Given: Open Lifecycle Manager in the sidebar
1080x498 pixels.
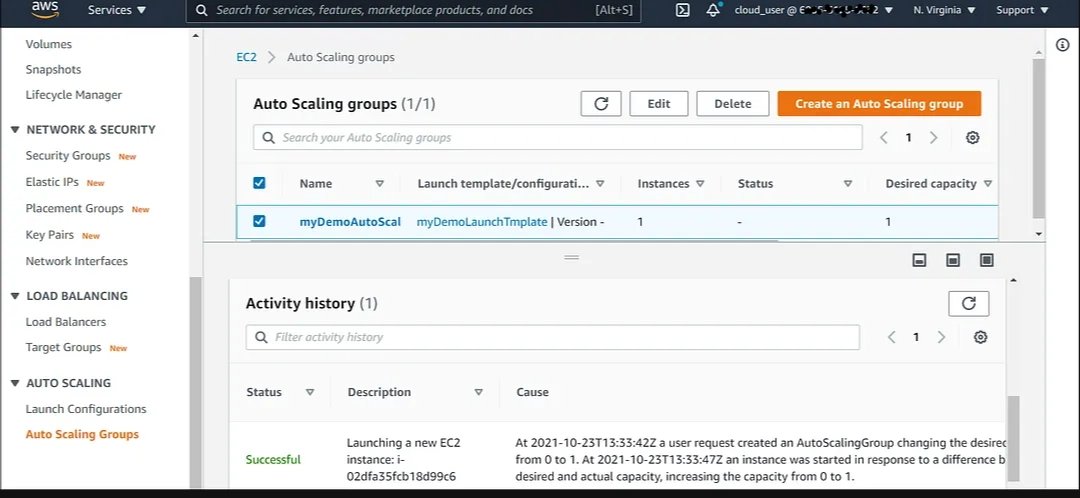Looking at the screenshot, I should [x=74, y=95].
